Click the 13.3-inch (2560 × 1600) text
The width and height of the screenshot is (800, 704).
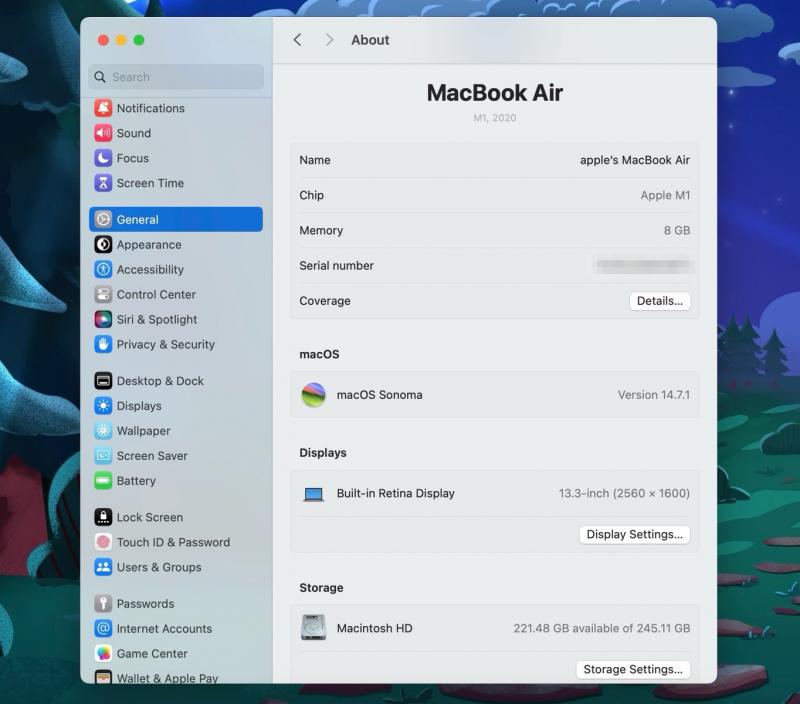click(x=624, y=493)
